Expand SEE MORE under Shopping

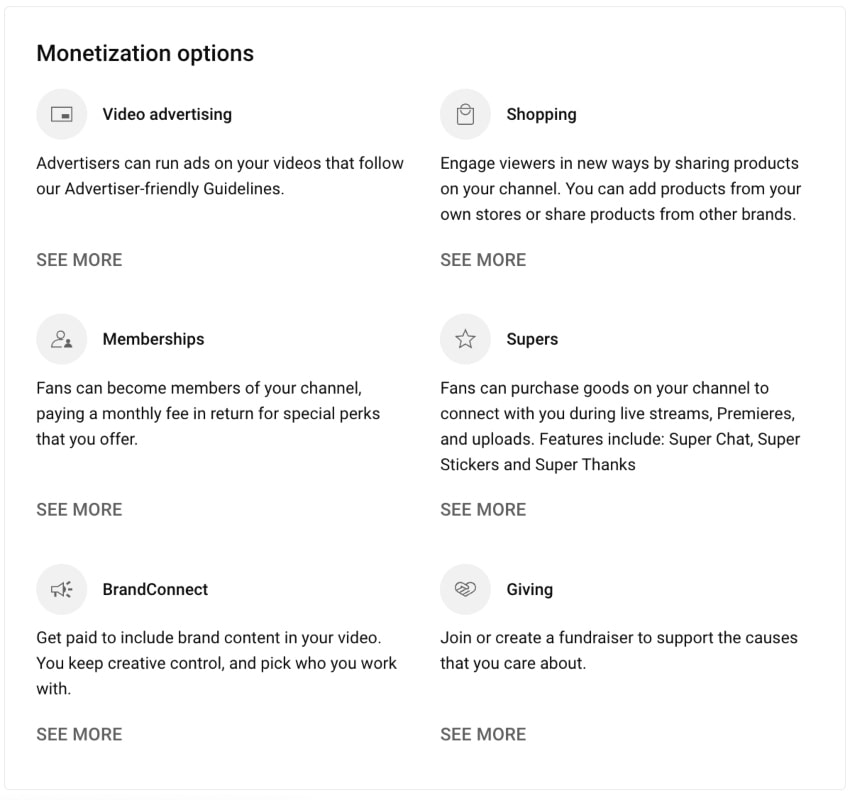point(483,259)
